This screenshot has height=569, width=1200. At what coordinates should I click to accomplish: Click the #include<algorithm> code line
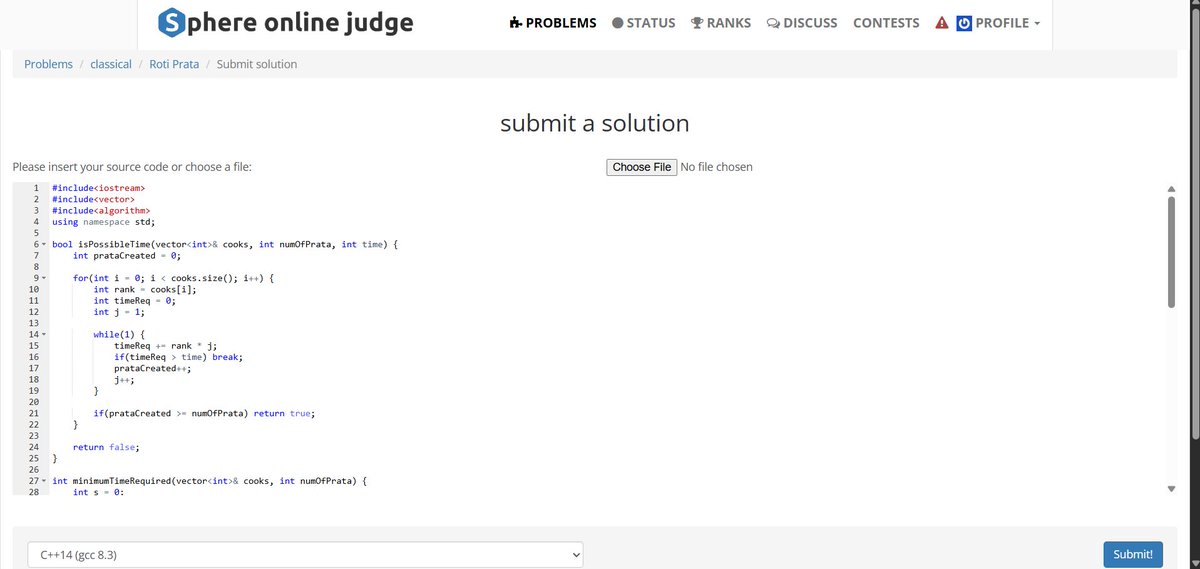click(x=101, y=210)
